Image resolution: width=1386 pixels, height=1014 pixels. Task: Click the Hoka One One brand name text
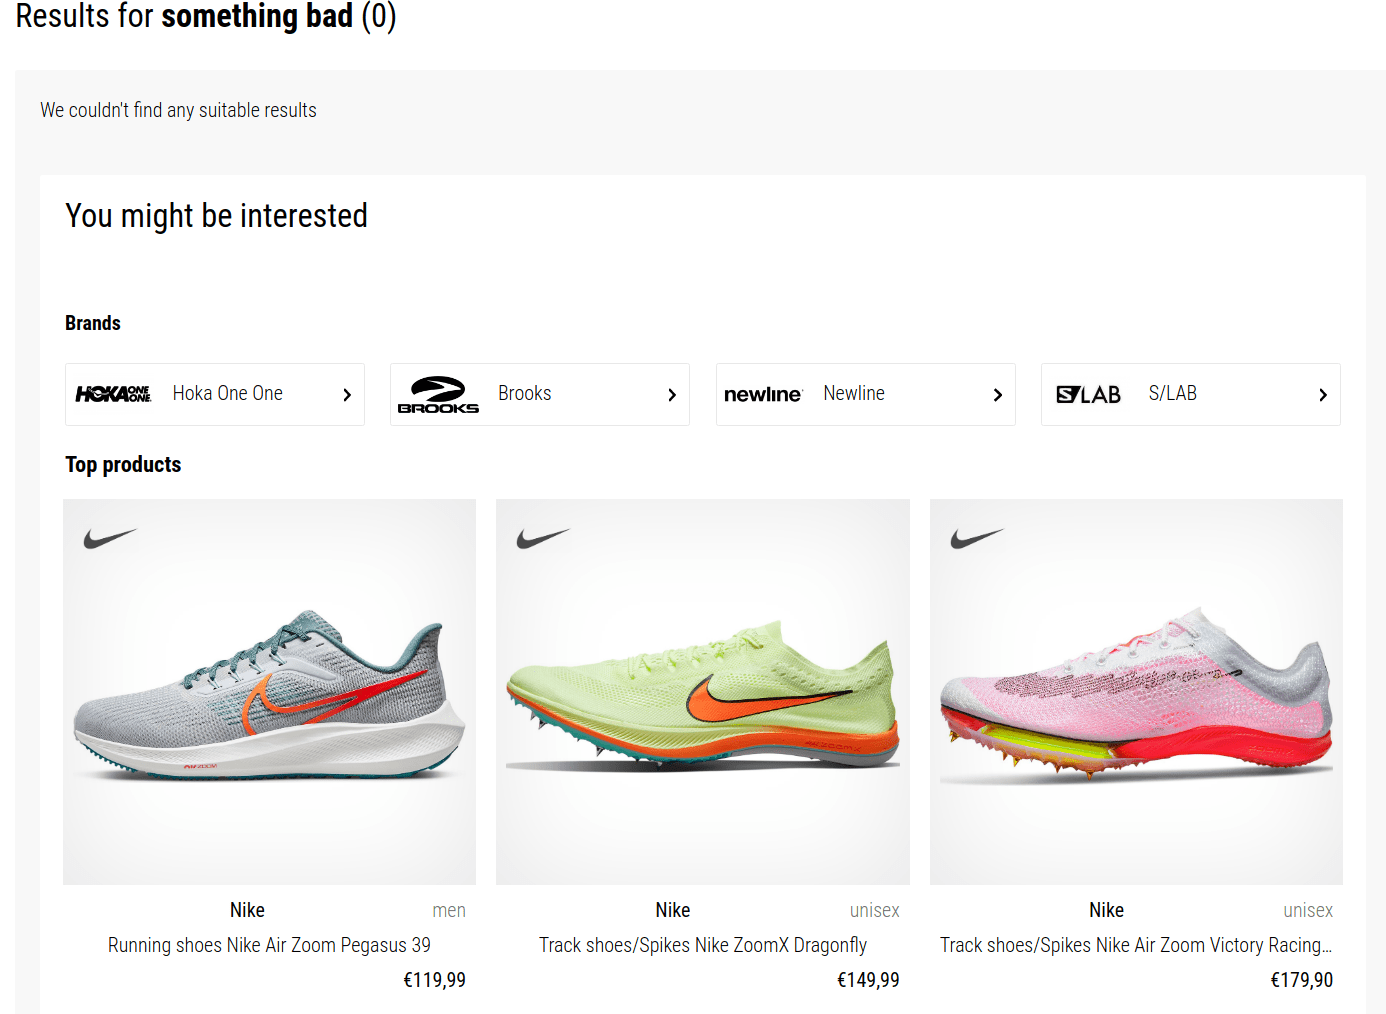227,394
